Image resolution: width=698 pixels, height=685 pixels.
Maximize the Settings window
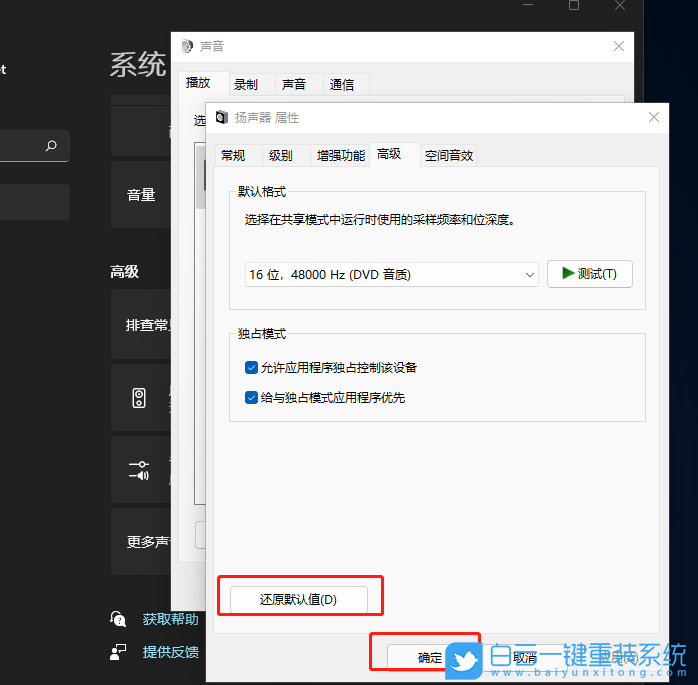[x=574, y=5]
